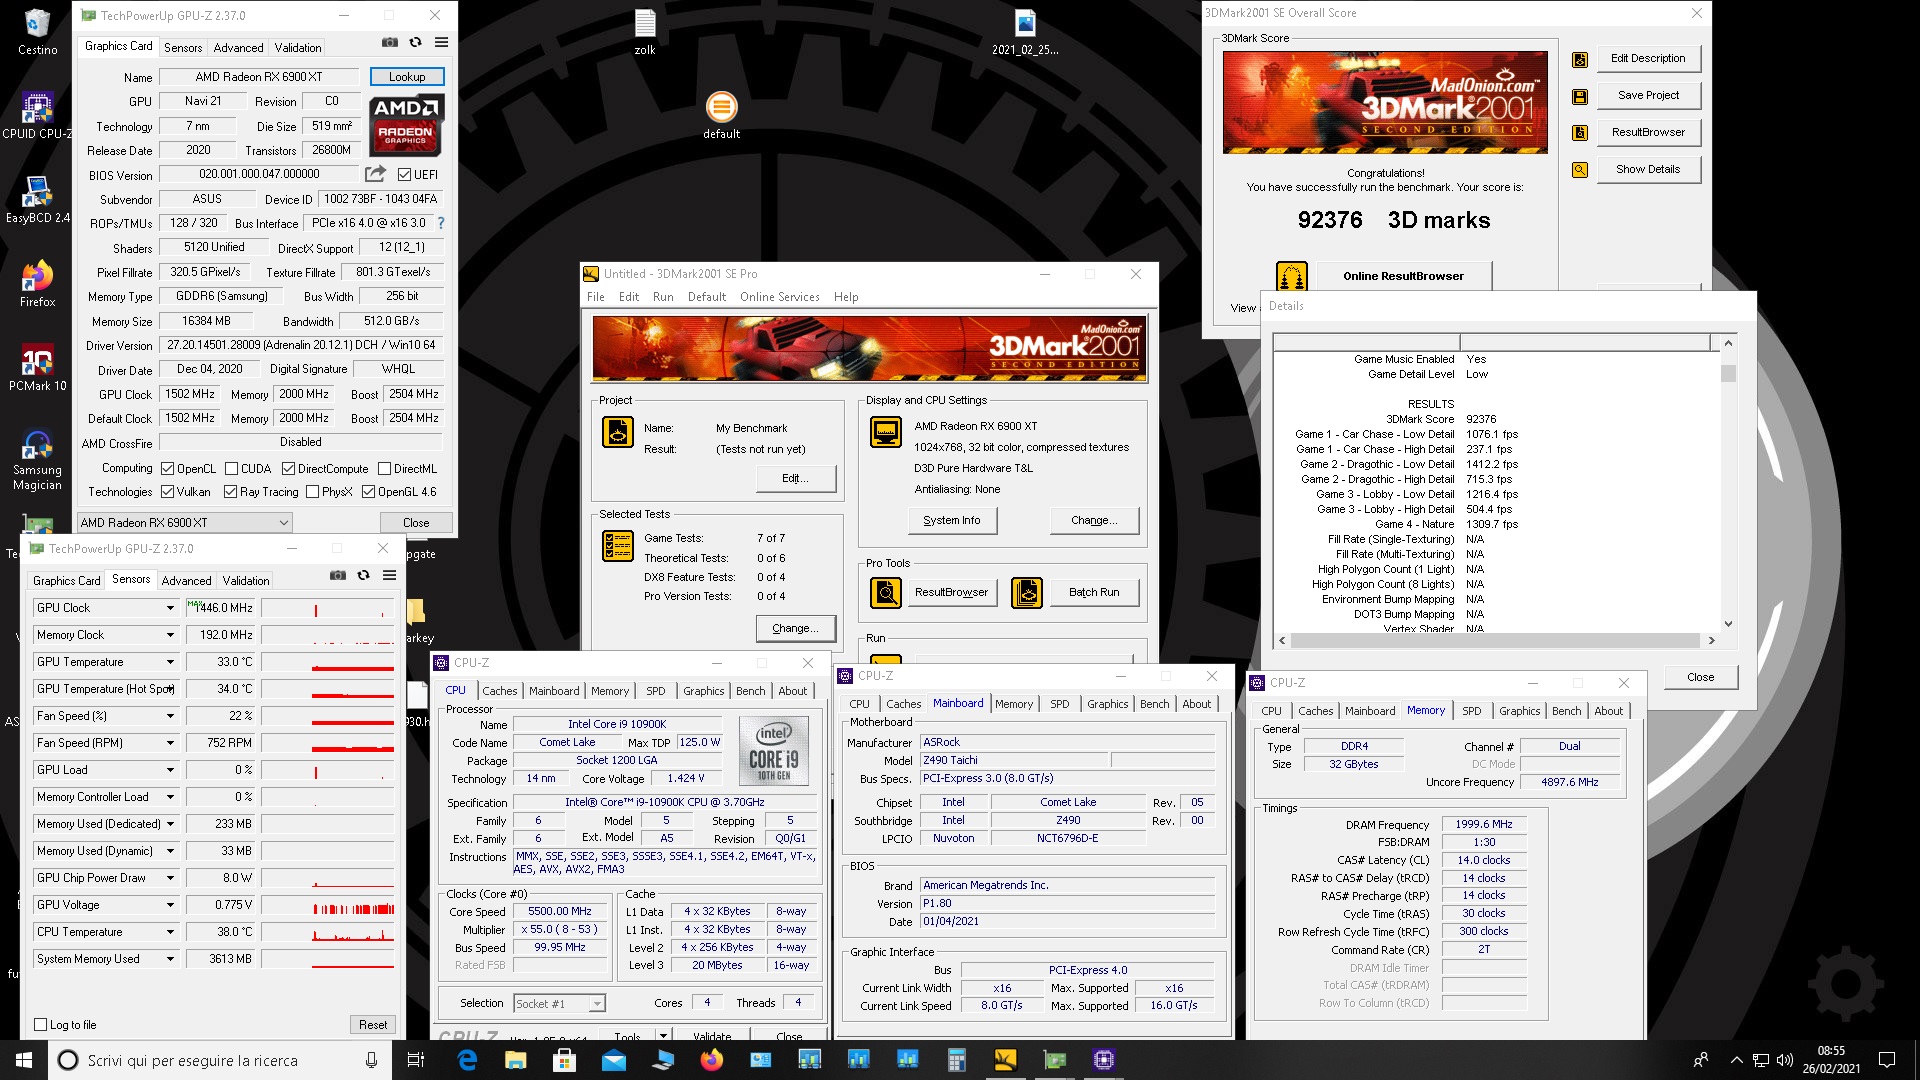Click the Batch Run icon in Pro Tools
This screenshot has width=1920, height=1080.
(1027, 593)
